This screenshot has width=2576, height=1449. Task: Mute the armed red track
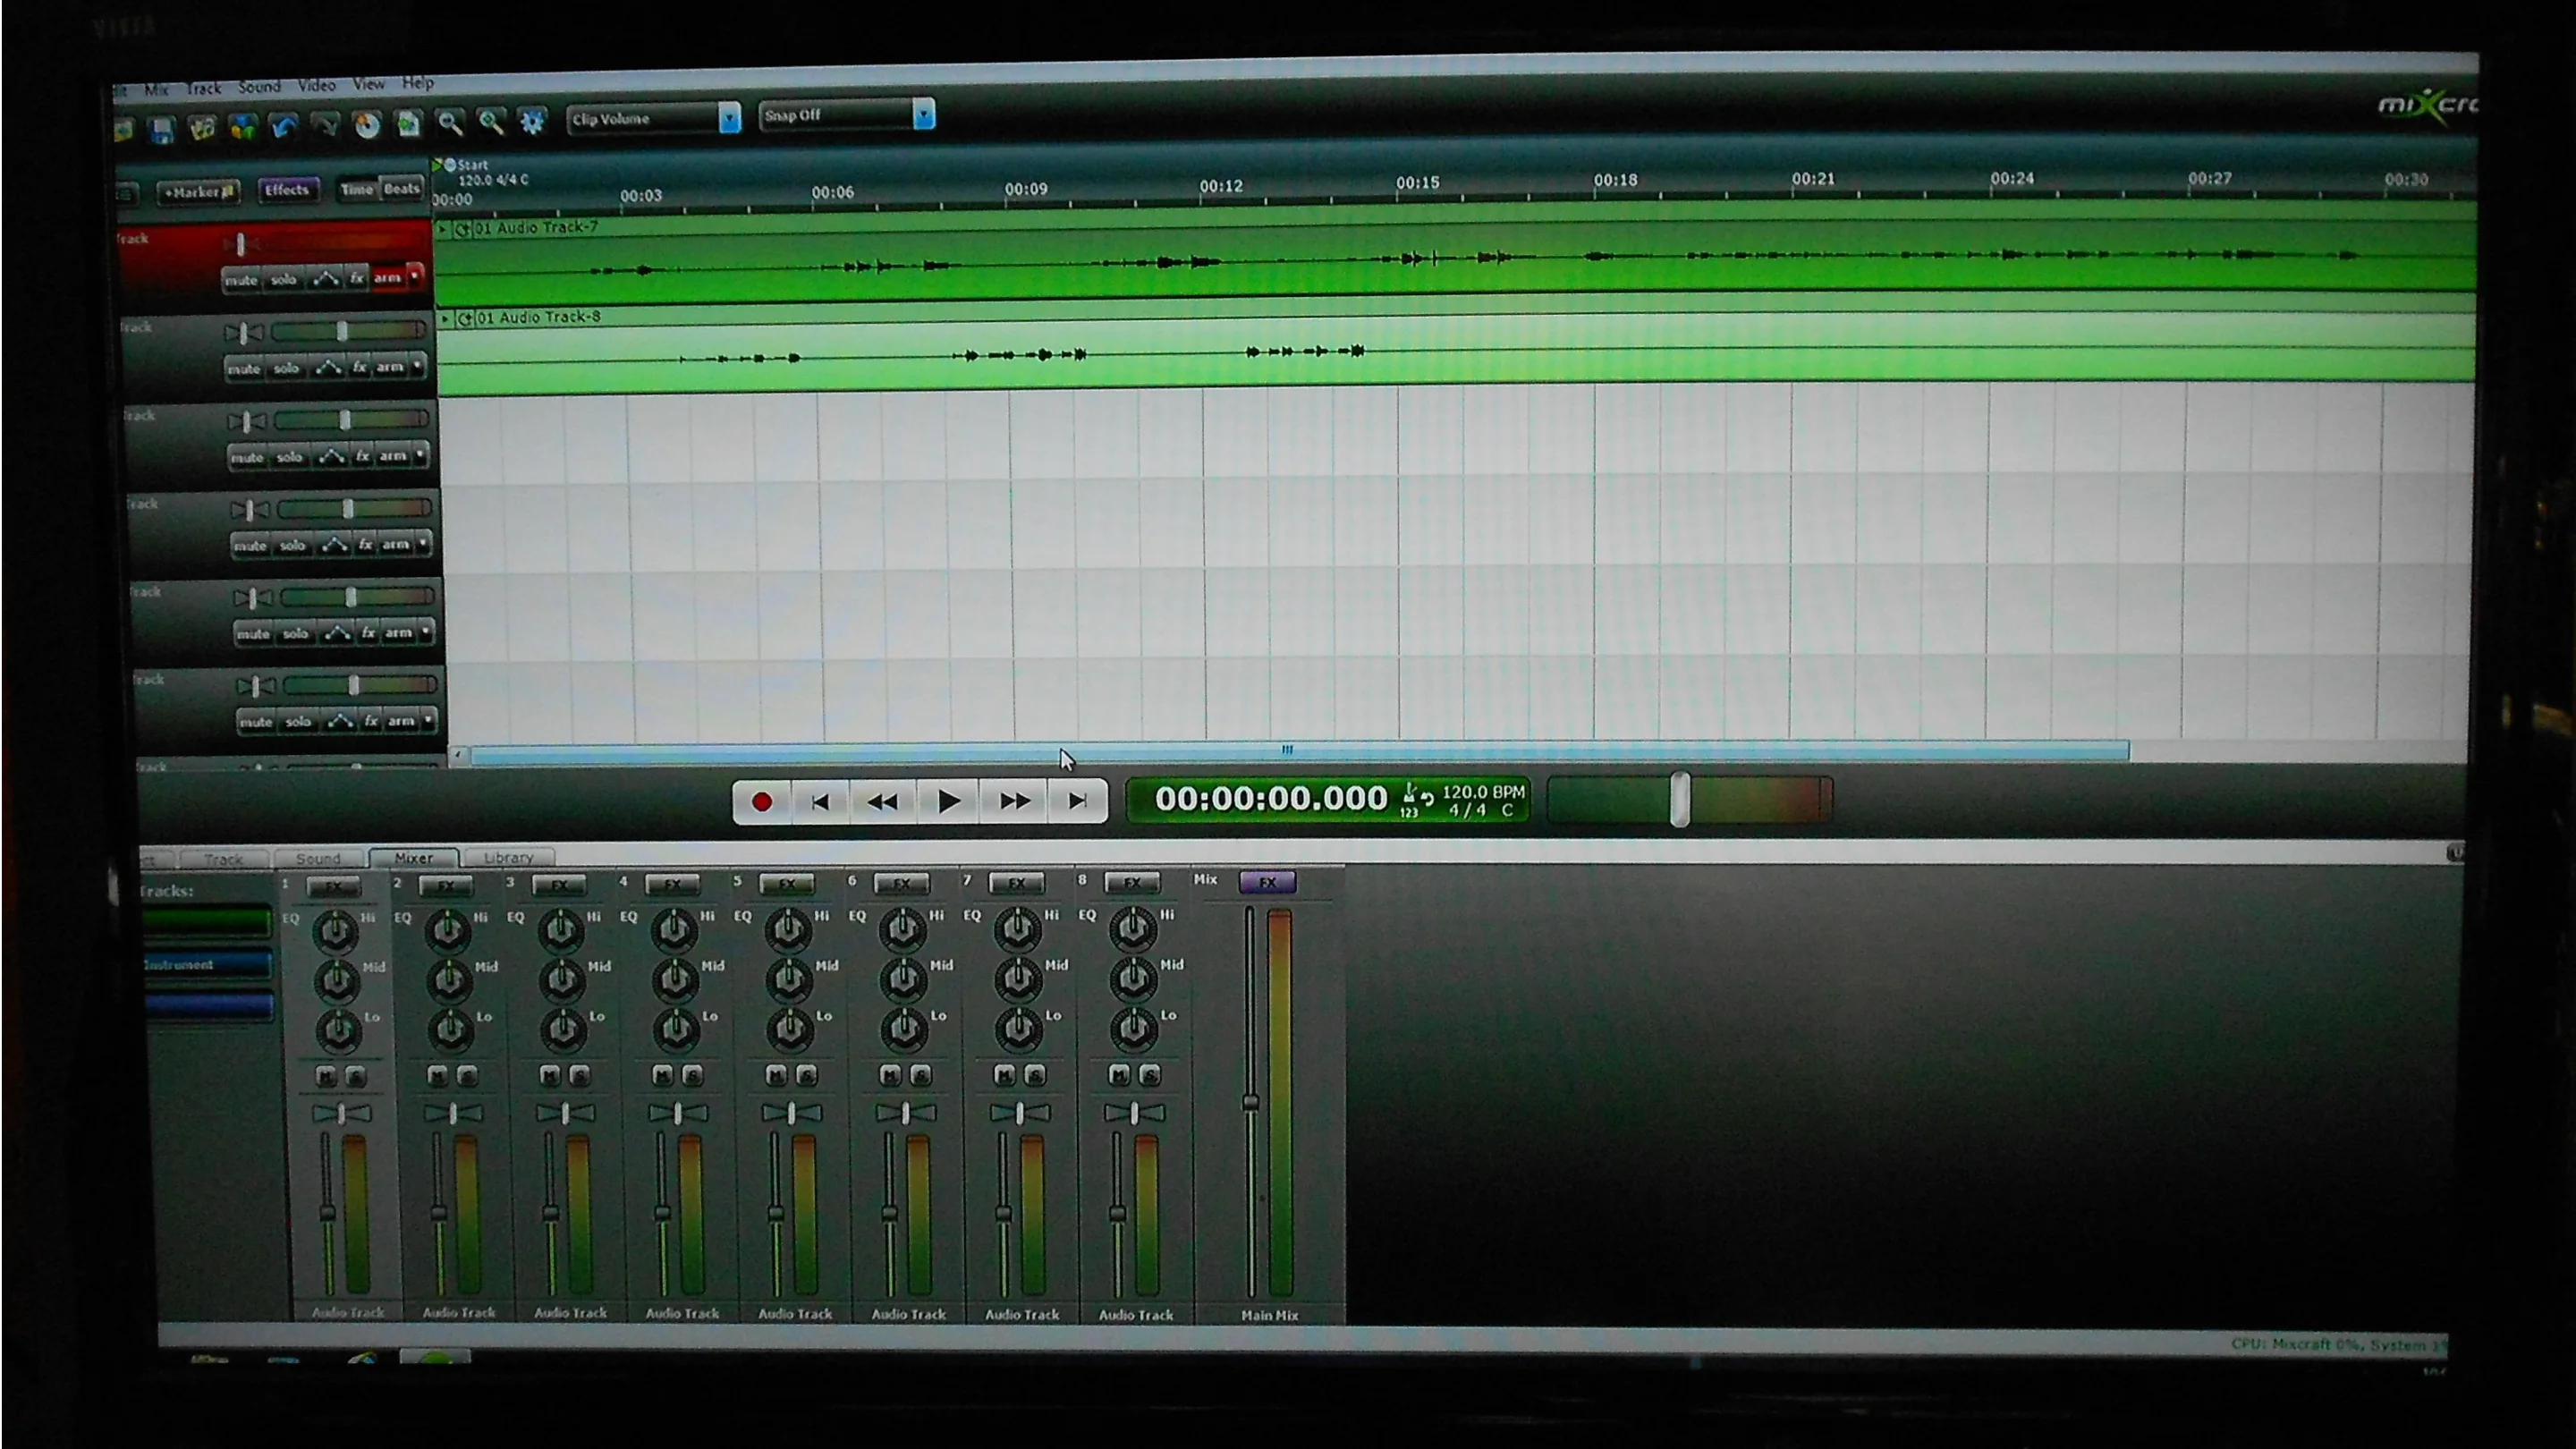(241, 280)
